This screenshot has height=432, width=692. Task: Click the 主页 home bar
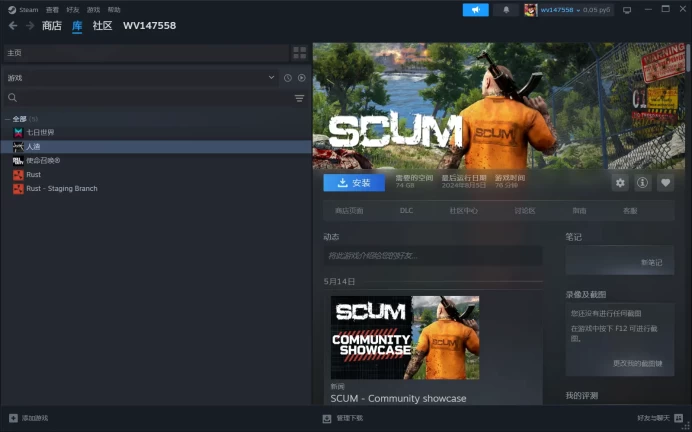[146, 53]
